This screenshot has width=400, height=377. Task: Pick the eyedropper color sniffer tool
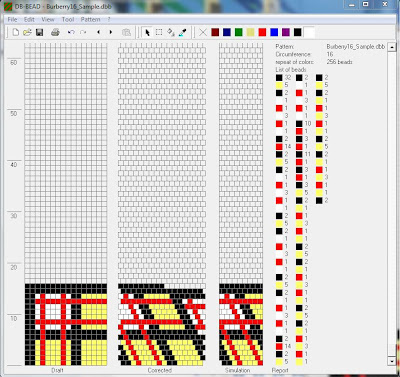click(x=183, y=32)
